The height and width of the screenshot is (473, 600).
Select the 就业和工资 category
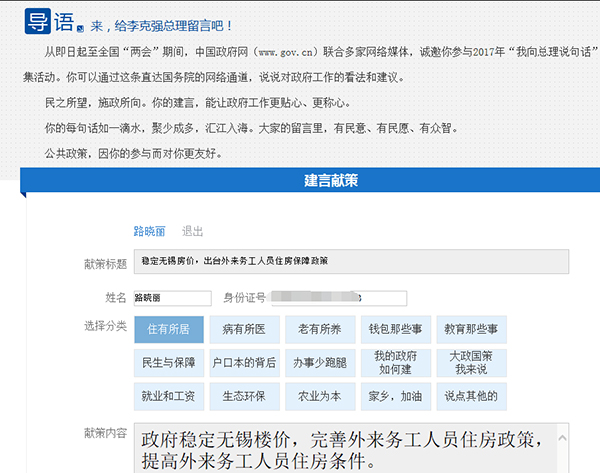(169, 396)
